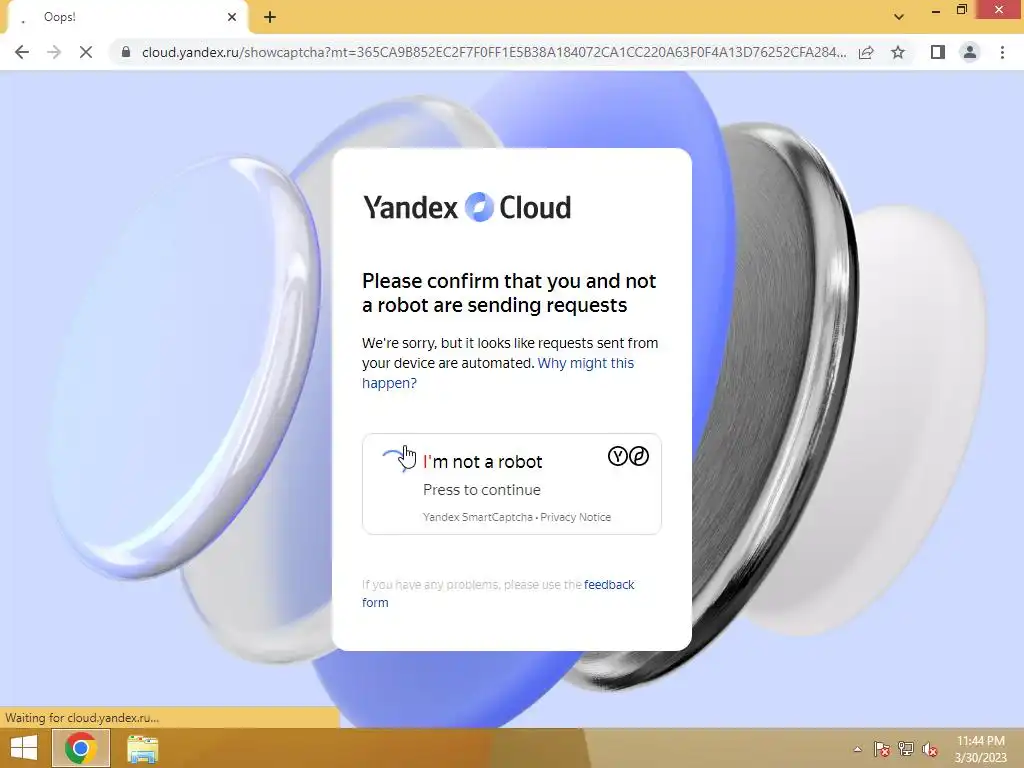This screenshot has width=1024, height=768.
Task: Open the Why might this happen link
Action: (498, 373)
